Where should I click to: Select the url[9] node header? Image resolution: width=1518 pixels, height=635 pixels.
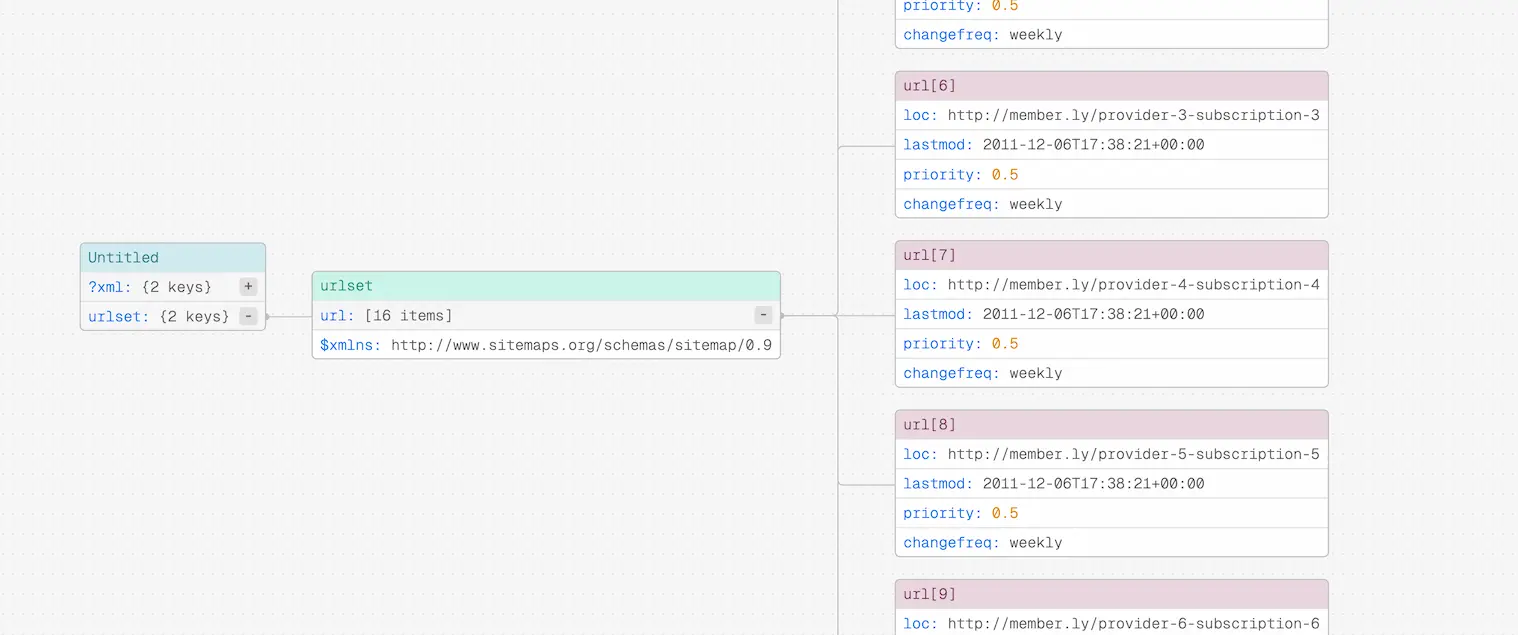[x=1111, y=594]
